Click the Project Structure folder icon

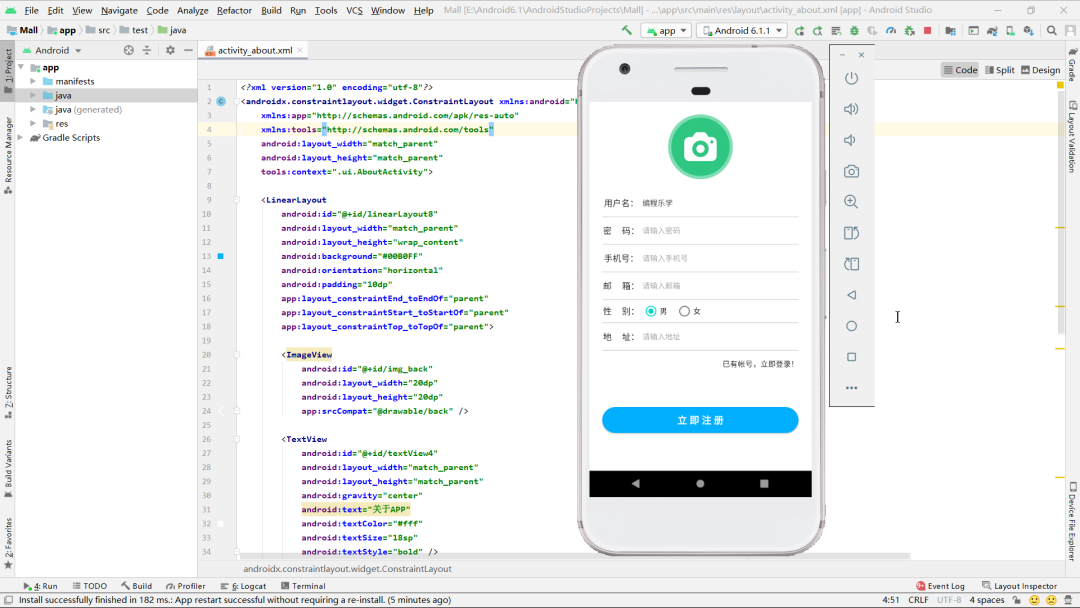[x=951, y=30]
